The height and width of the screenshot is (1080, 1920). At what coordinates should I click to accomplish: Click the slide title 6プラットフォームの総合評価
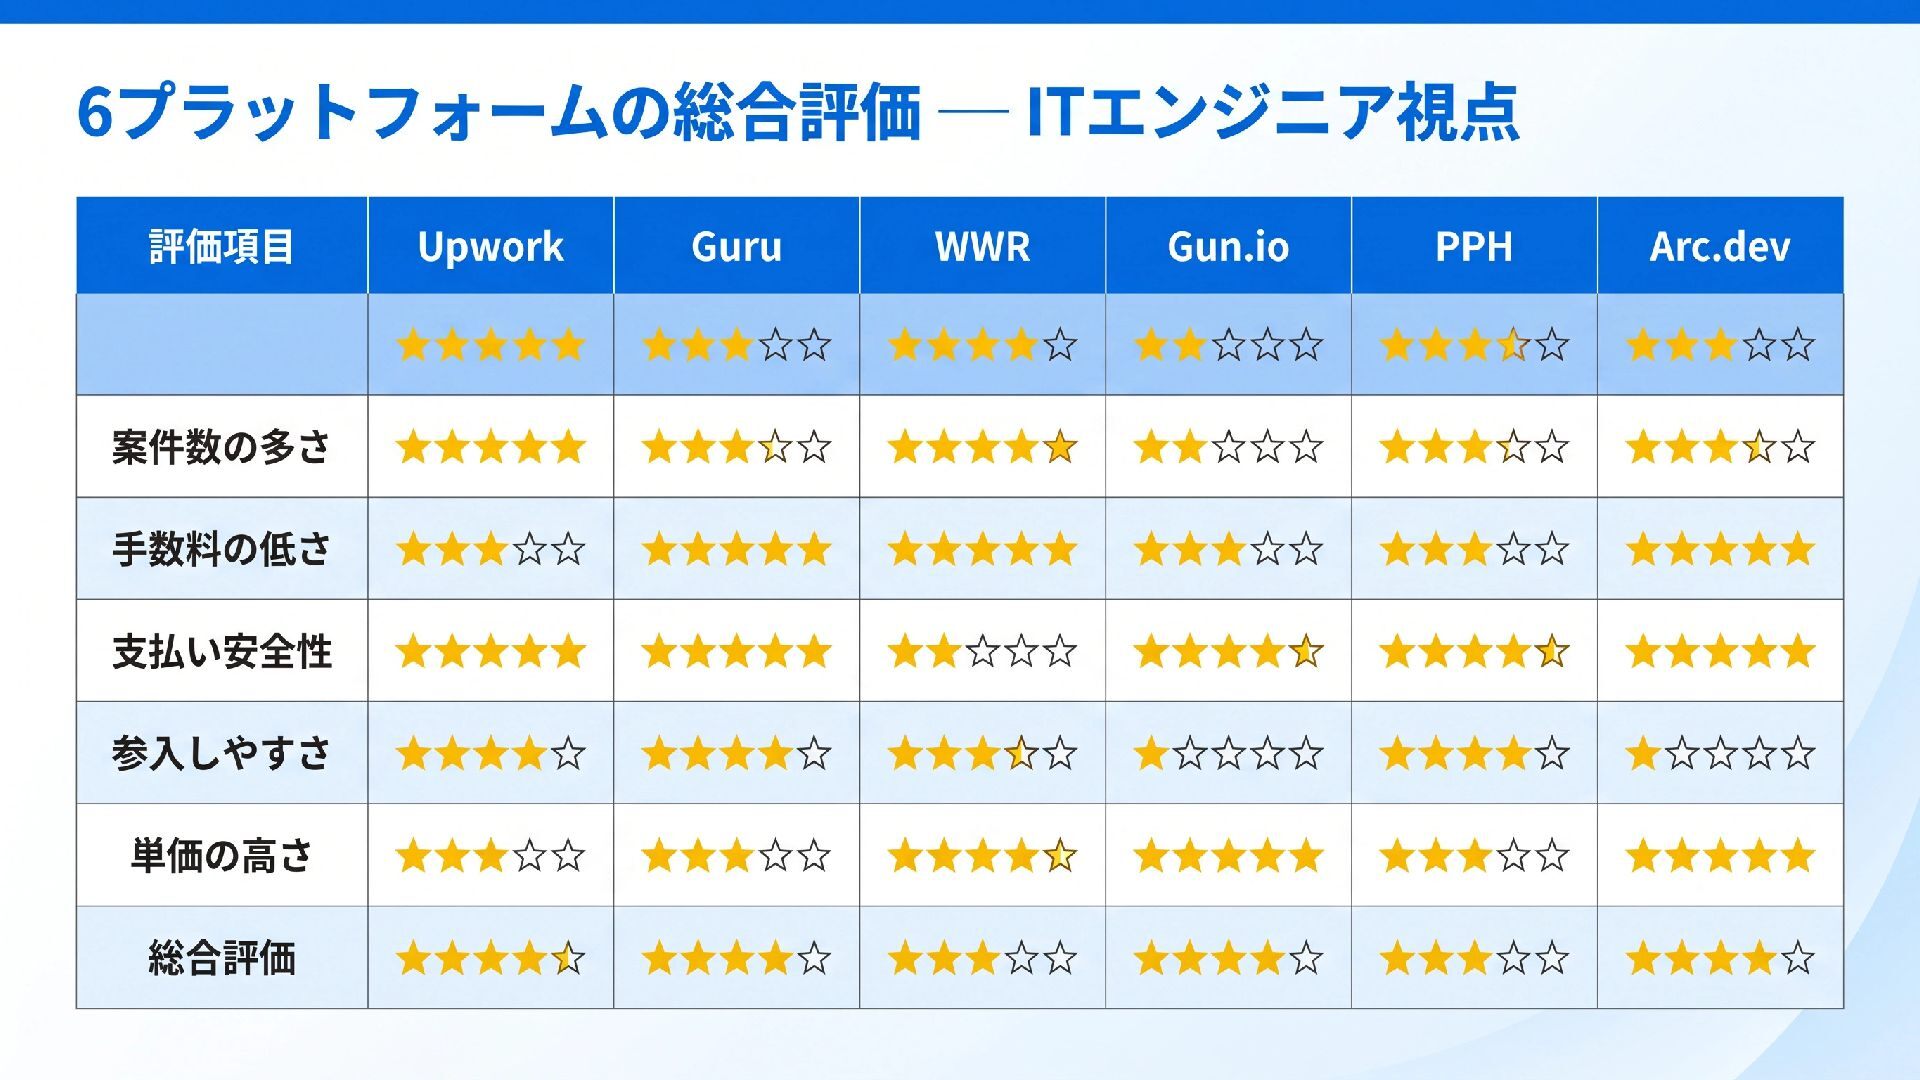[498, 112]
